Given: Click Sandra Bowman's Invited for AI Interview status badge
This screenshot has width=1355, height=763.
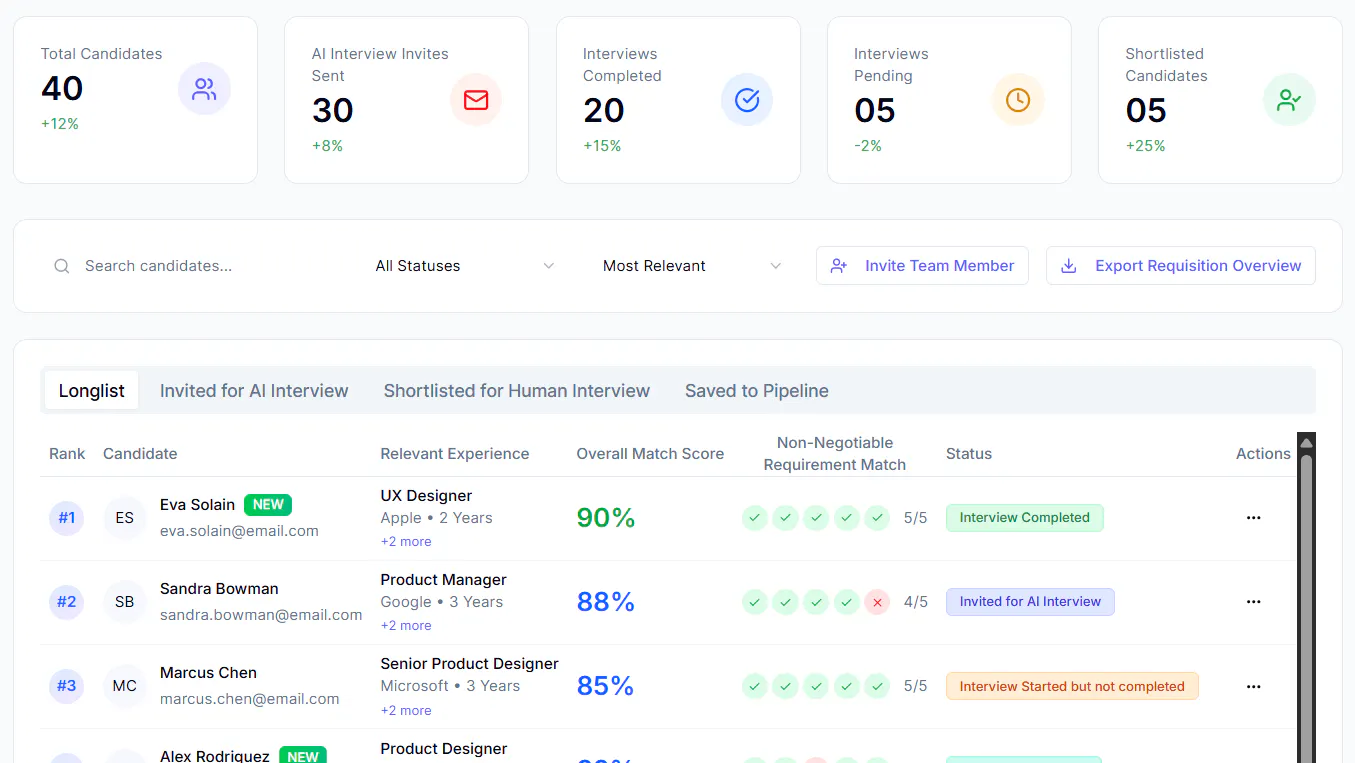Looking at the screenshot, I should point(1030,602).
